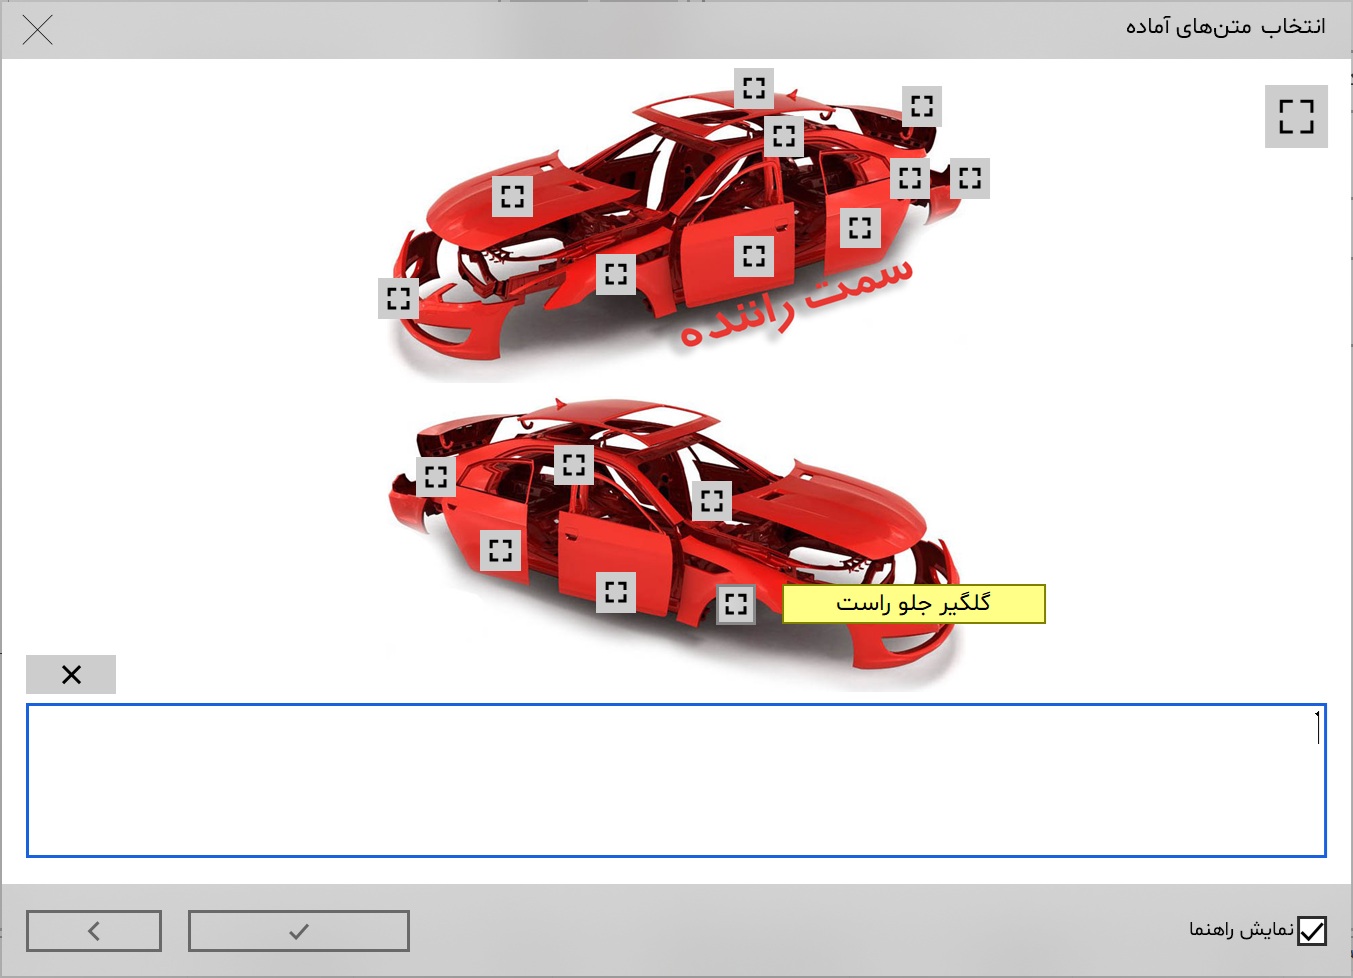
Task: Toggle the نمایش راهنما checkbox
Action: [1311, 931]
